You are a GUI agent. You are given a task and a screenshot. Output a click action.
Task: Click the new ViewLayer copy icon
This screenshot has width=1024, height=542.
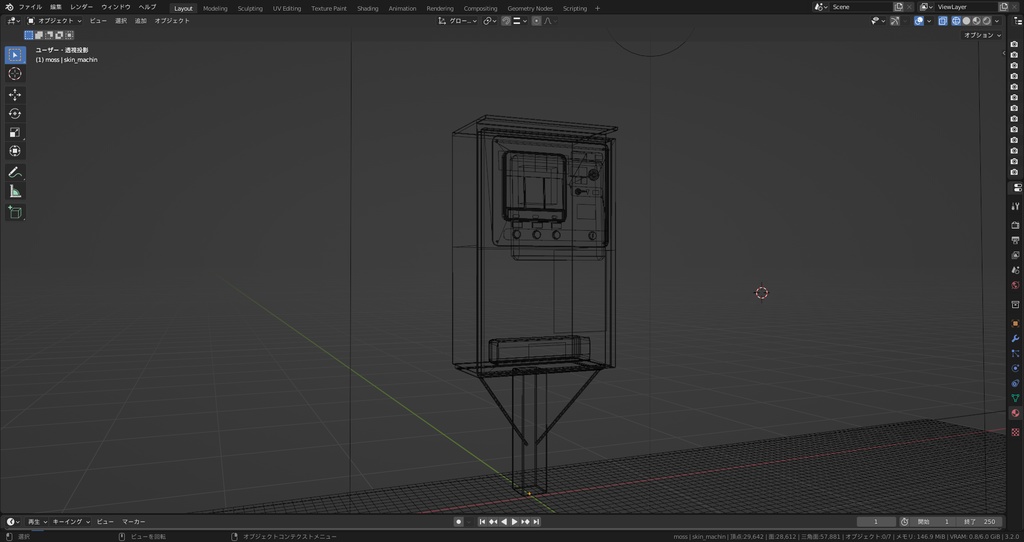pyautogui.click(x=1003, y=7)
